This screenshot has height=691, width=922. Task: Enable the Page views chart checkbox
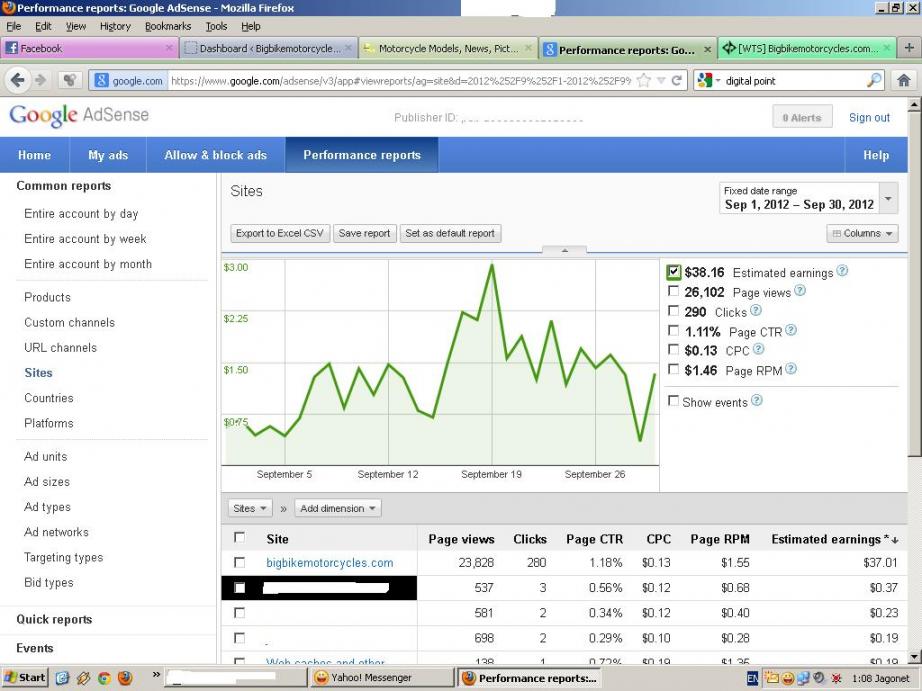click(674, 291)
